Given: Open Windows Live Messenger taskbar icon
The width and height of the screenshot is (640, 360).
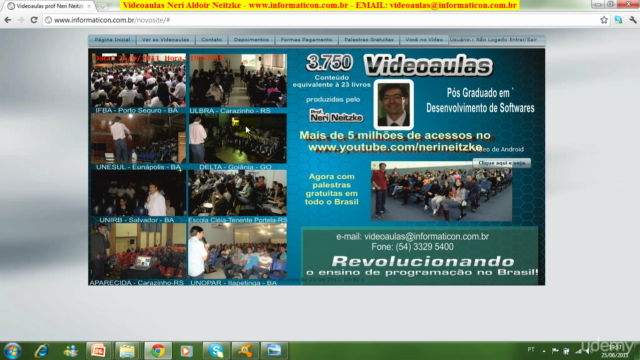Looking at the screenshot, I should 70,351.
